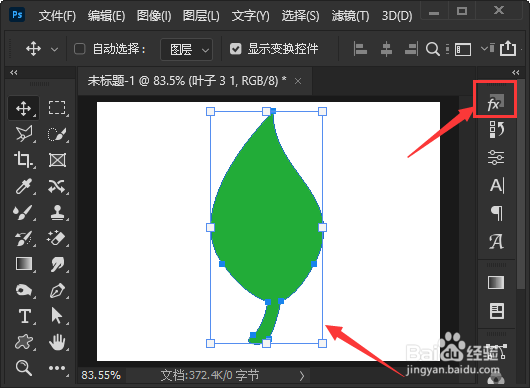Open the 图像(I) menu
Screen dimensions: 530x388
pyautogui.click(x=154, y=16)
